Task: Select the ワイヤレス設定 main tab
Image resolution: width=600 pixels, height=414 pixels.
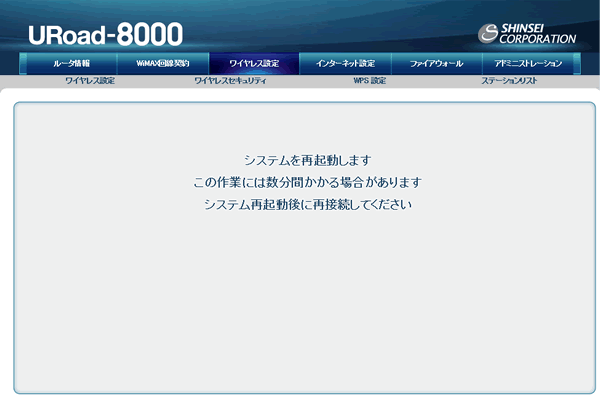Action: point(254,64)
